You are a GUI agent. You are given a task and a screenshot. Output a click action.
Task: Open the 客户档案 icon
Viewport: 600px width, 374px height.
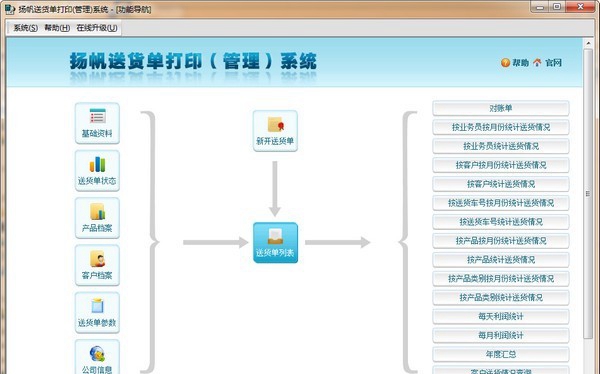click(97, 265)
